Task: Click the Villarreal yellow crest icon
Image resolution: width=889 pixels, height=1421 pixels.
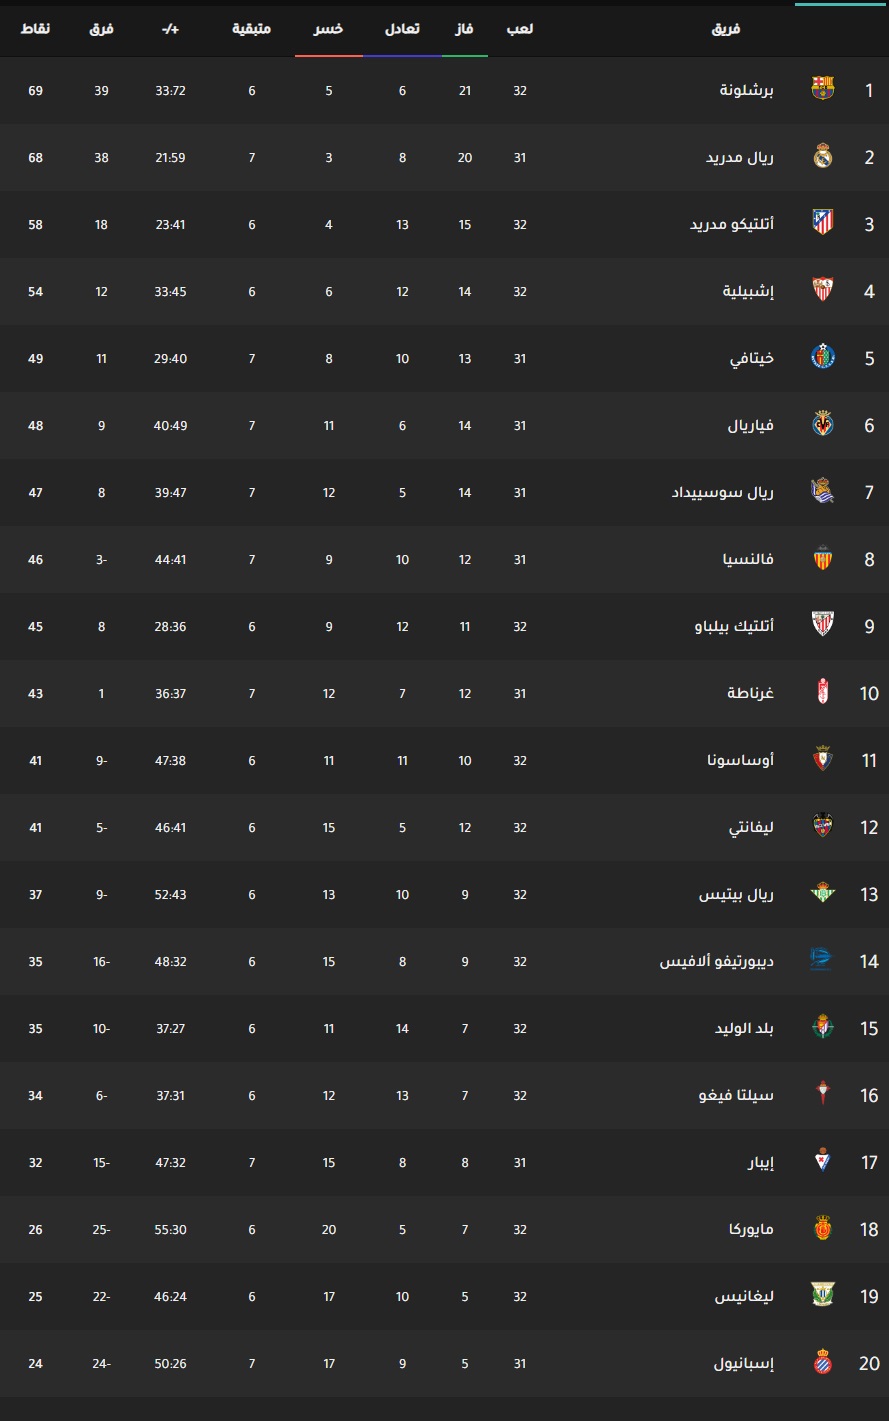Action: coord(822,425)
